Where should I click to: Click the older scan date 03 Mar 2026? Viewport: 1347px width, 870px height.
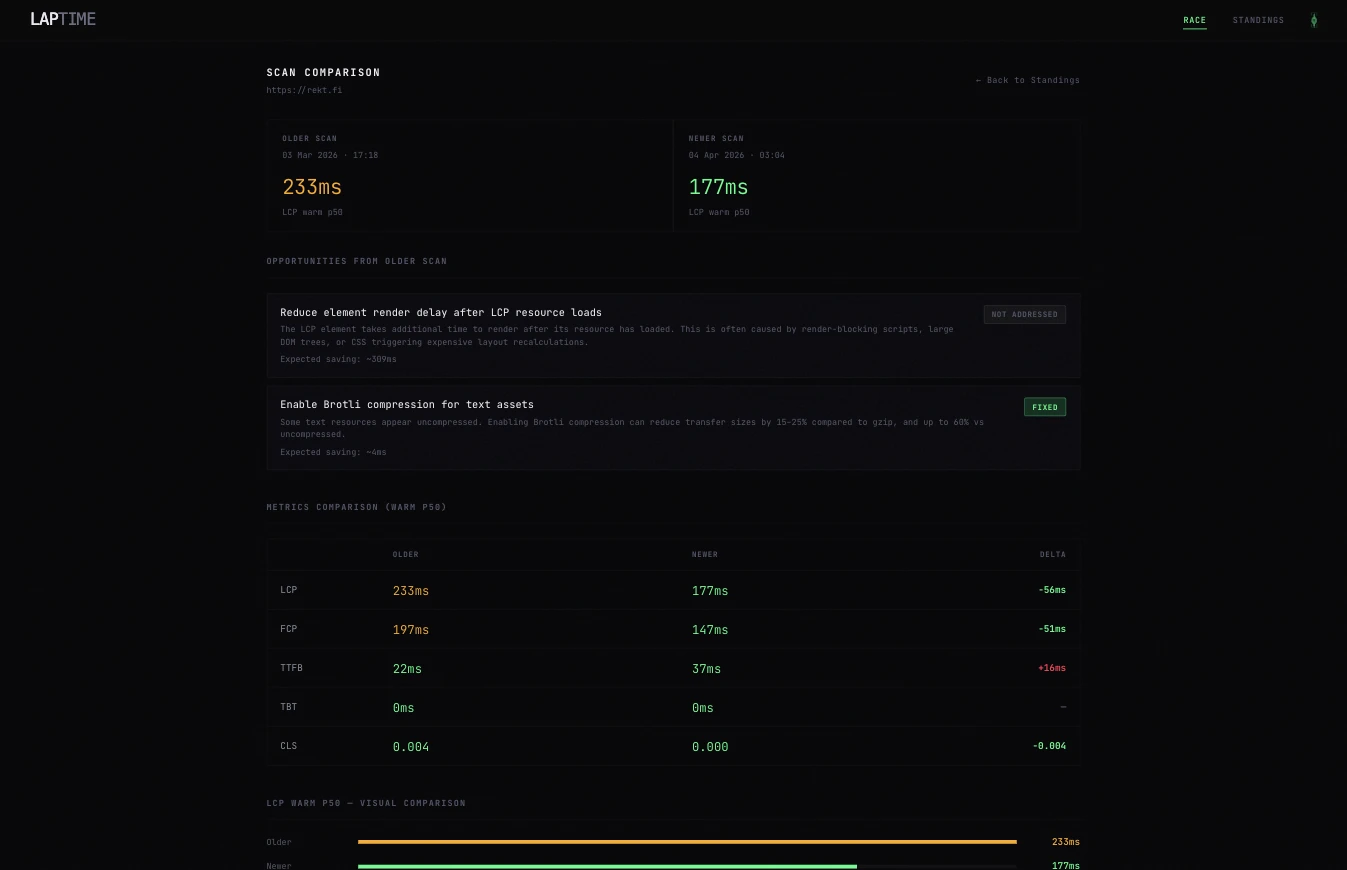tap(330, 155)
